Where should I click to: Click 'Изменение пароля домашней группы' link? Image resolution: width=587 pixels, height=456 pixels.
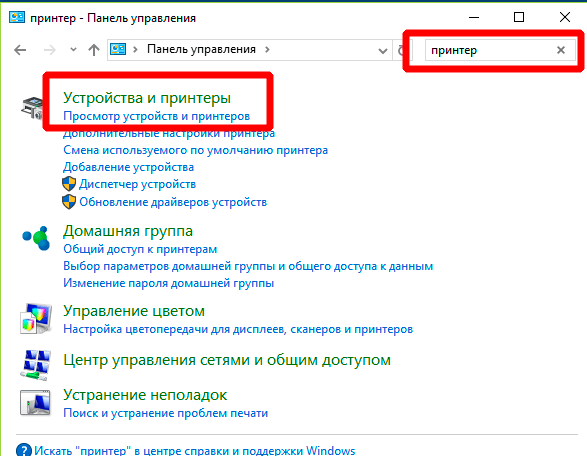tap(168, 283)
